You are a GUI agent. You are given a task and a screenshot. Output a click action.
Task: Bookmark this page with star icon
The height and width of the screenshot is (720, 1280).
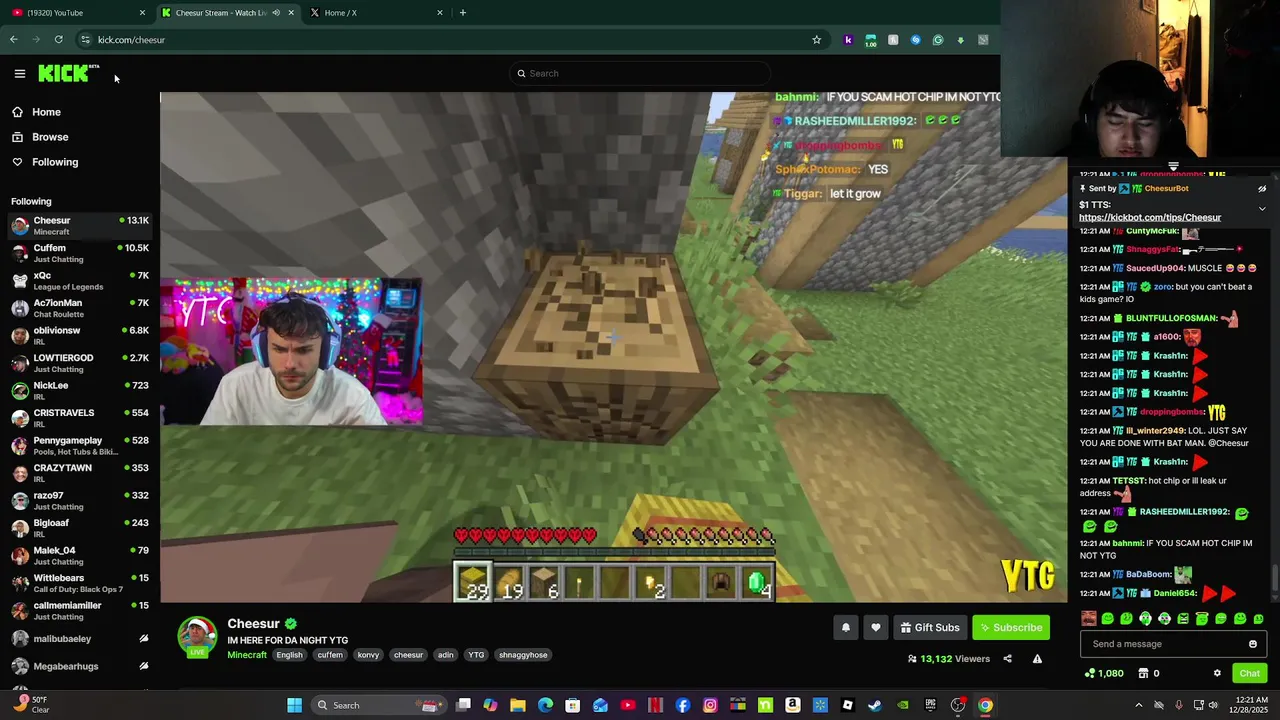pos(816,40)
